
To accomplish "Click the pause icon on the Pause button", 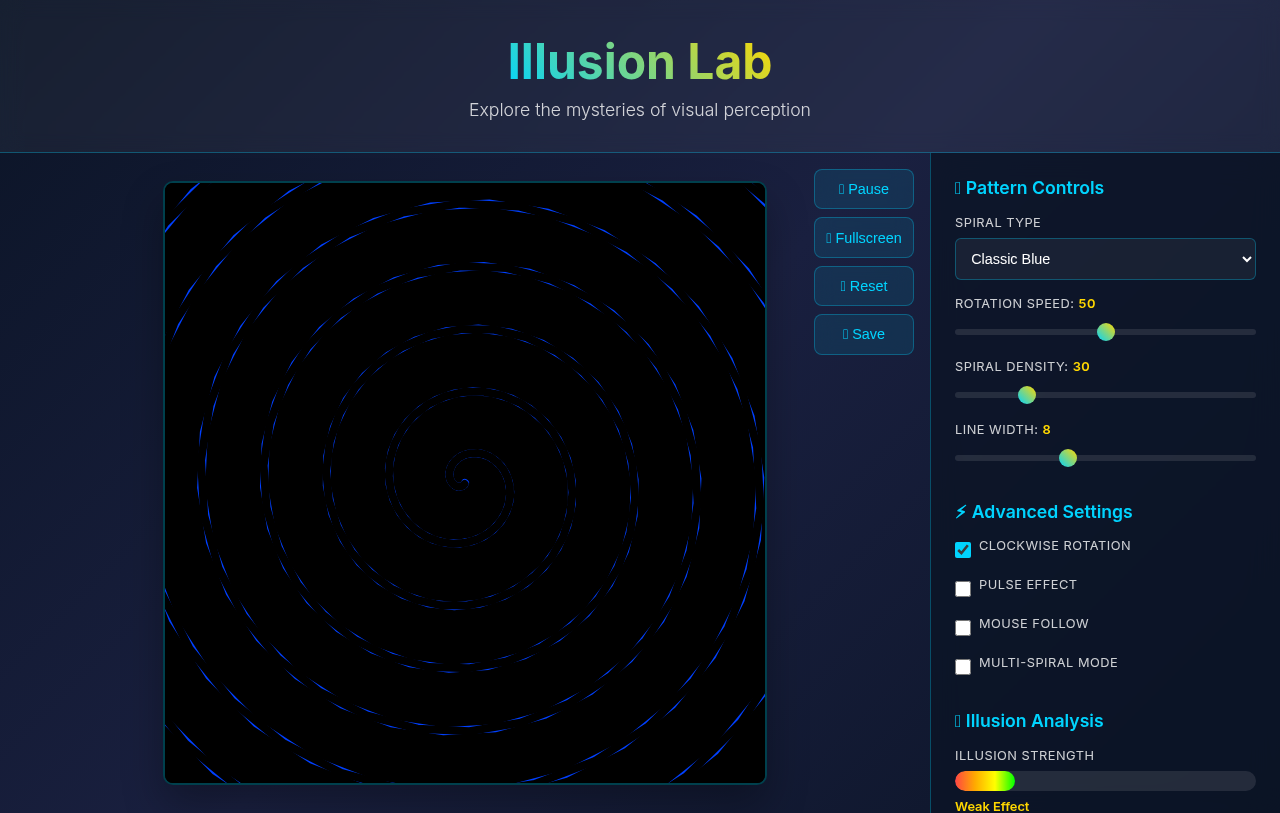I will pos(841,189).
